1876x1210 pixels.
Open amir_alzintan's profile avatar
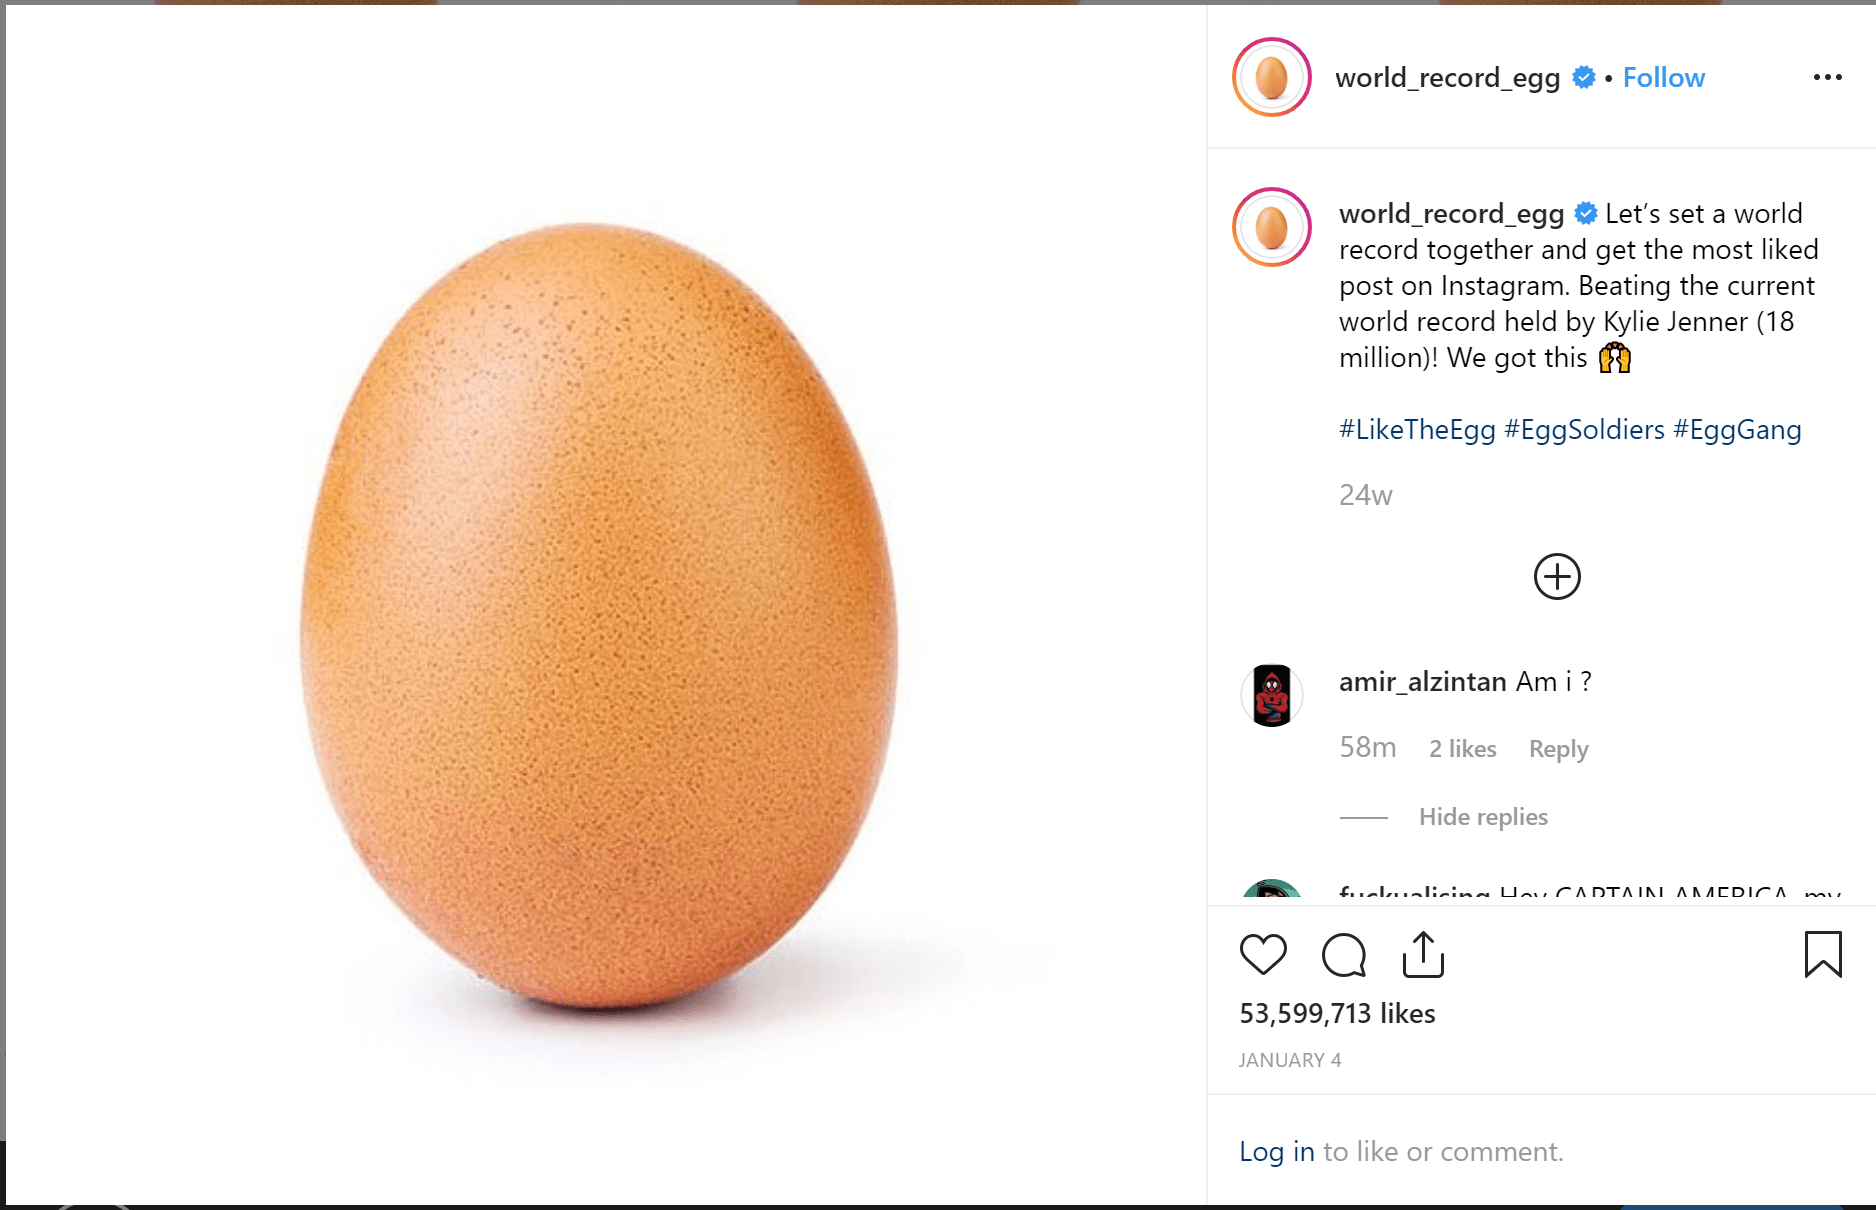pyautogui.click(x=1271, y=695)
